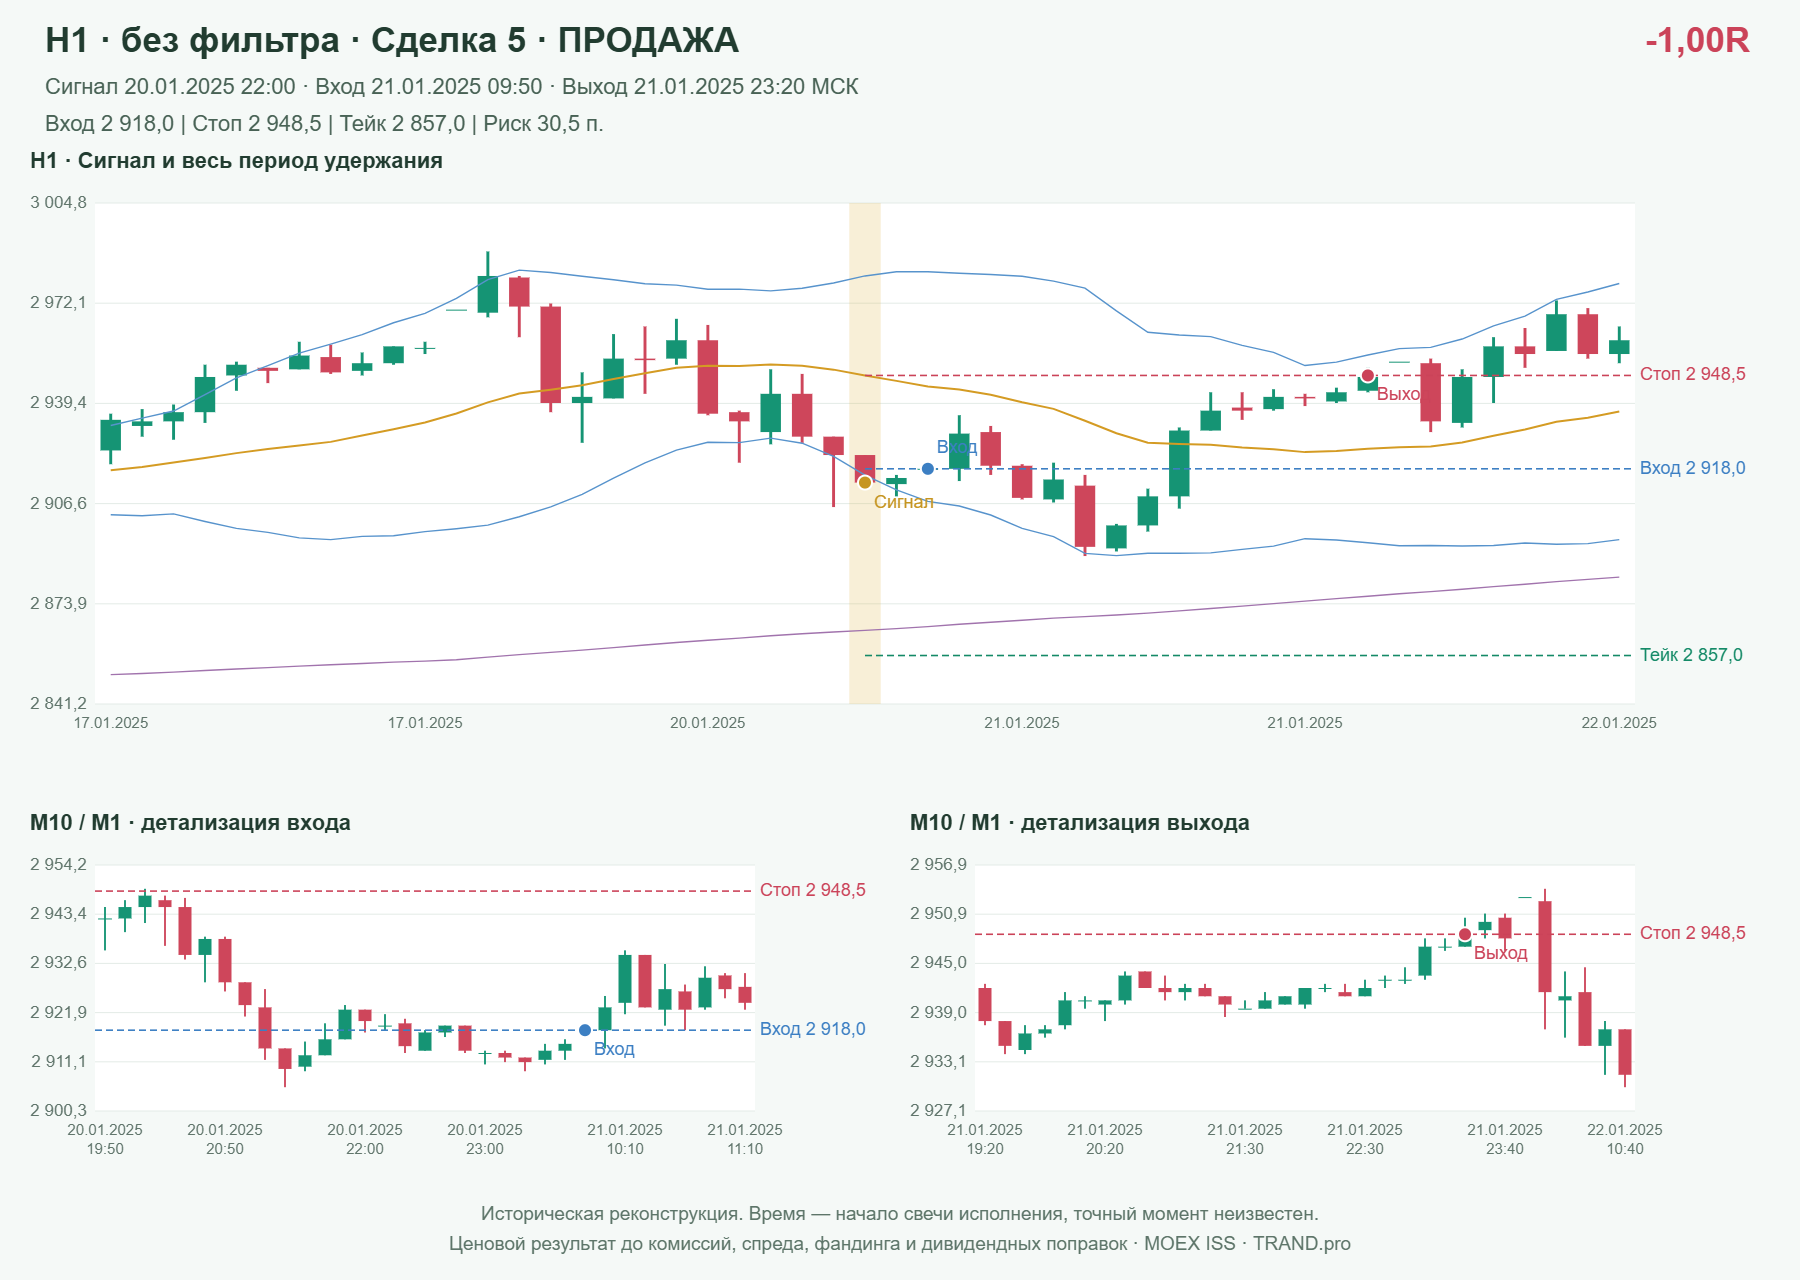Click the 'Риск 30,5 п.' parameters line
The width and height of the screenshot is (1800, 1280).
[324, 124]
